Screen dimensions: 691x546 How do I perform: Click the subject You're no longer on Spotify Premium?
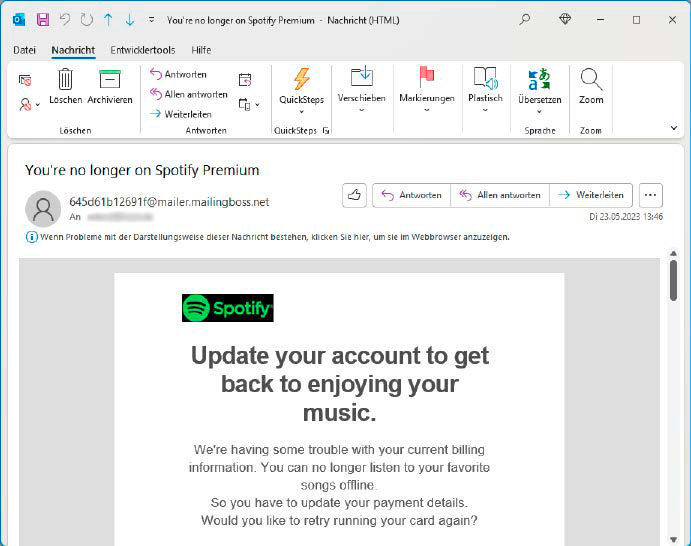click(x=142, y=170)
